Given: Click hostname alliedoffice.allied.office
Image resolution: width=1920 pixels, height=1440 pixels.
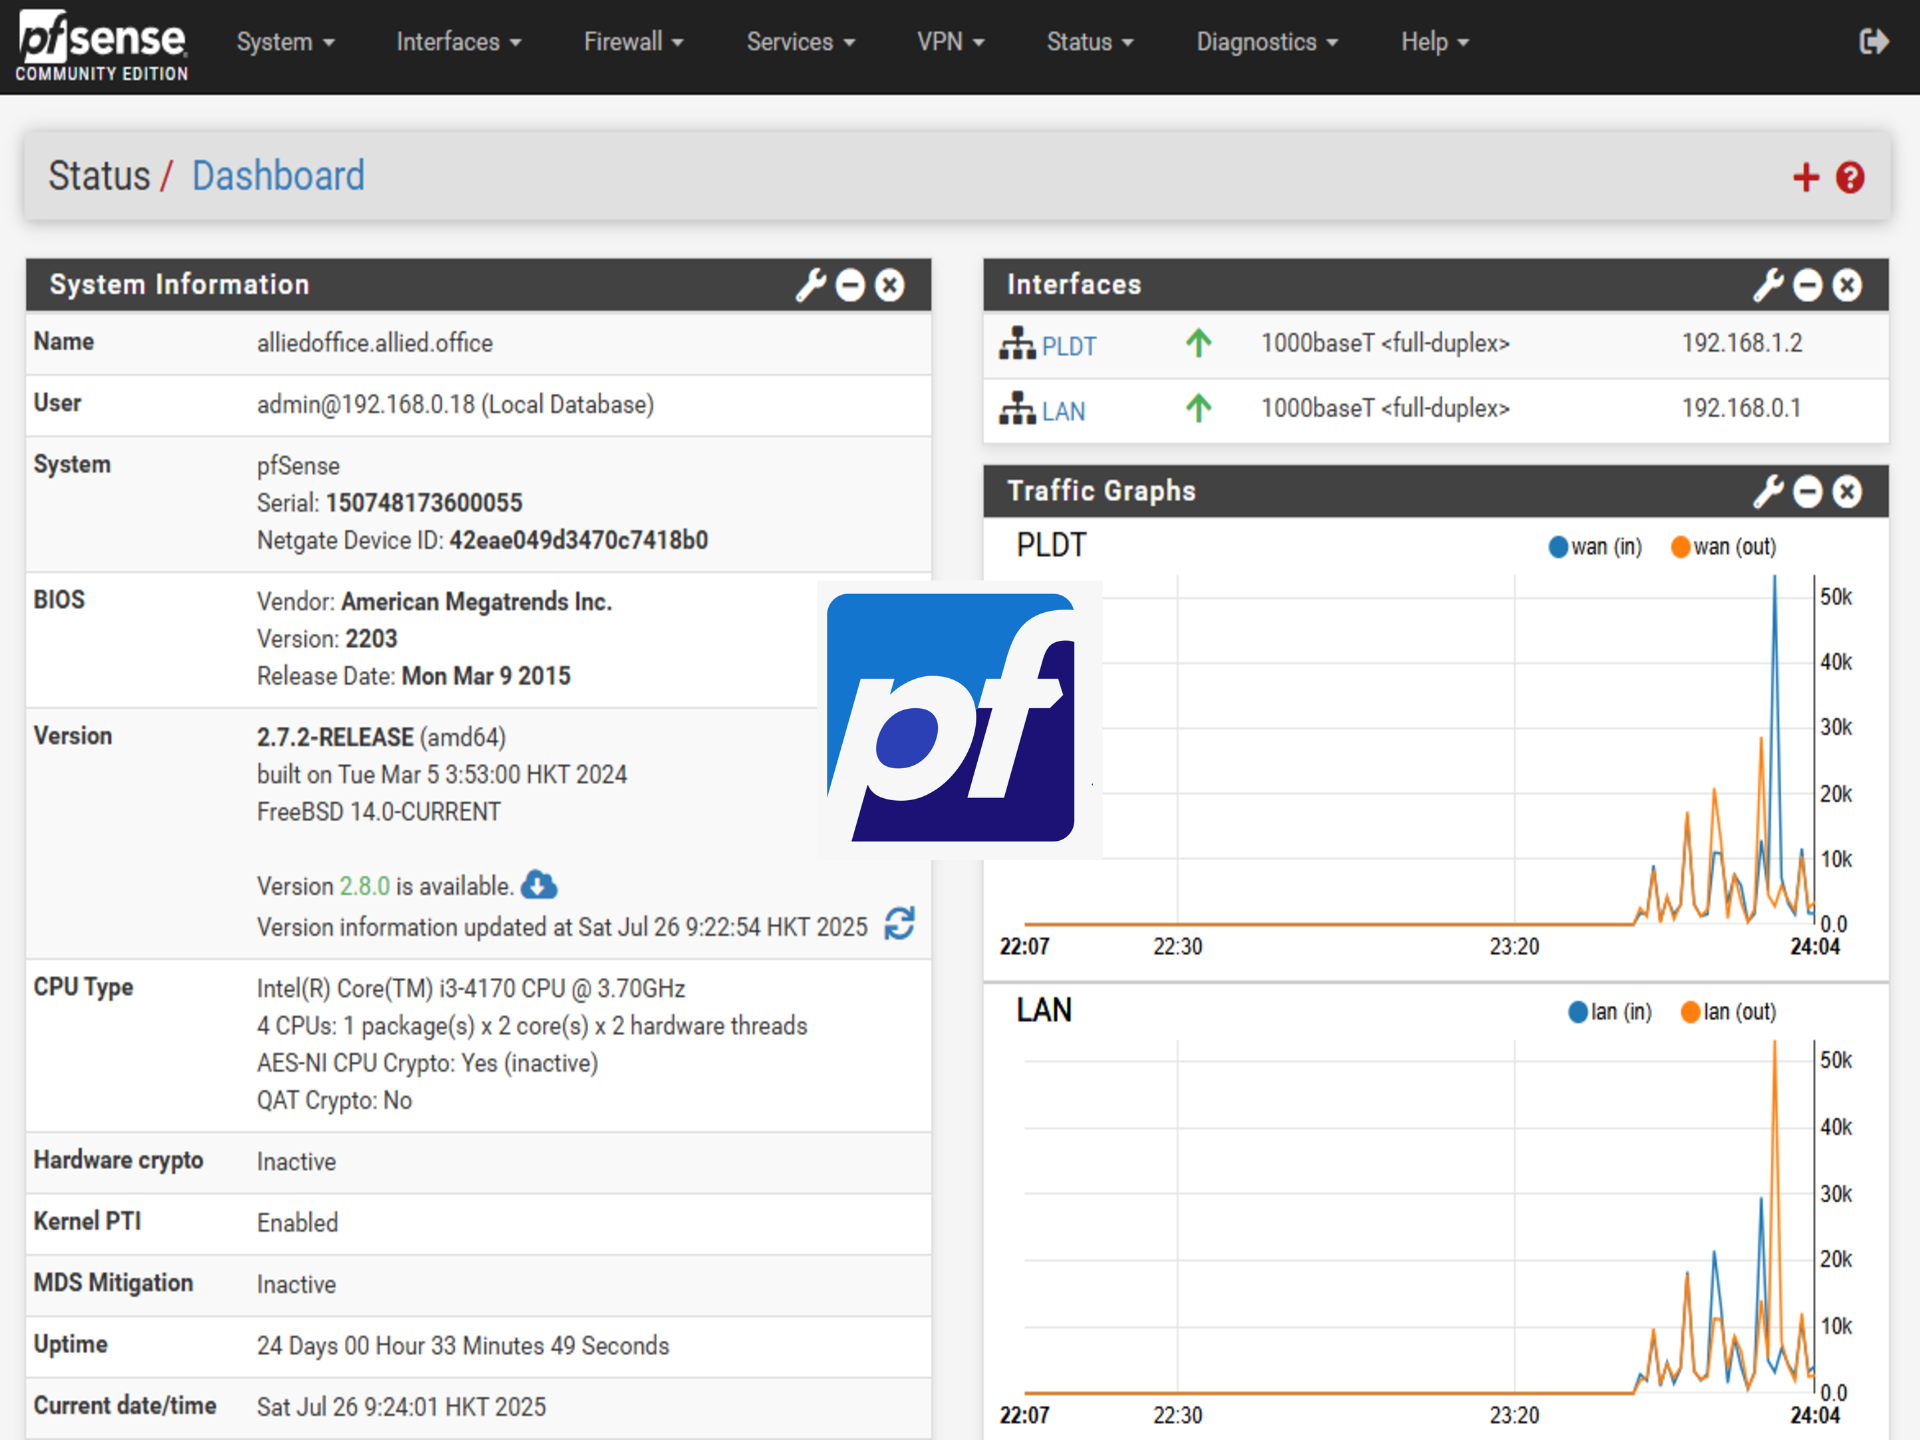Looking at the screenshot, I should (375, 343).
